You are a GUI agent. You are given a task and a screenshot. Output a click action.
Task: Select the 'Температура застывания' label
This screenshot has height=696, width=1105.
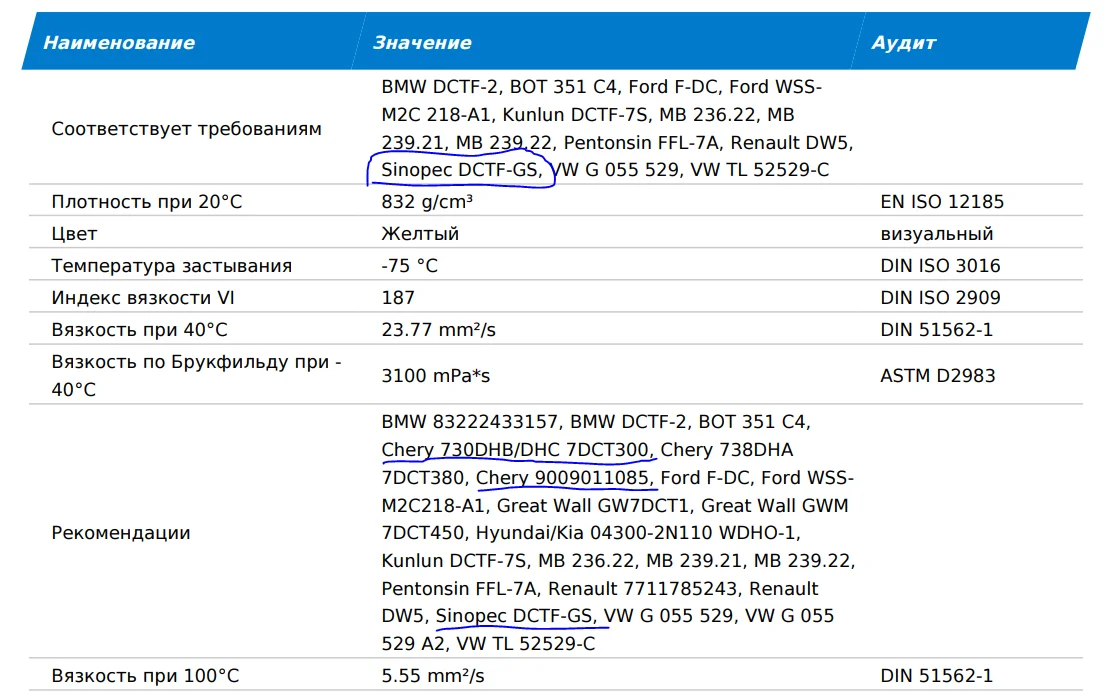click(x=171, y=266)
